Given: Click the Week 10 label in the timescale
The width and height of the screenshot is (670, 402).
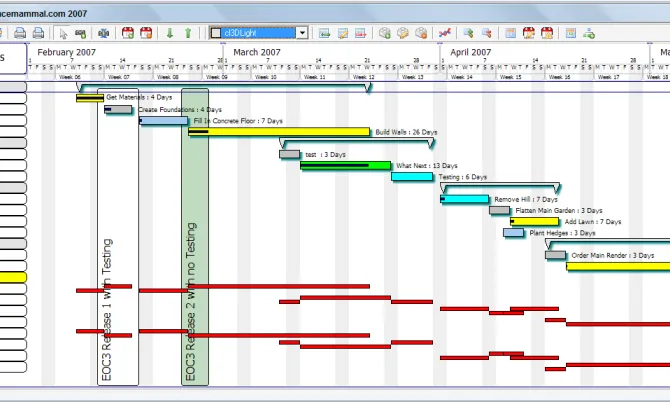Looking at the screenshot, I should pyautogui.click(x=266, y=77).
